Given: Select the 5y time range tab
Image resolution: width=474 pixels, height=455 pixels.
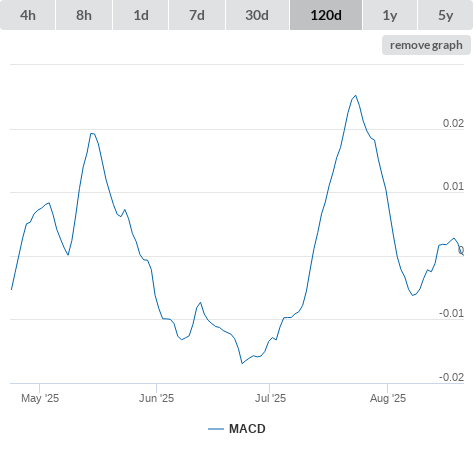Looking at the screenshot, I should 445,15.
